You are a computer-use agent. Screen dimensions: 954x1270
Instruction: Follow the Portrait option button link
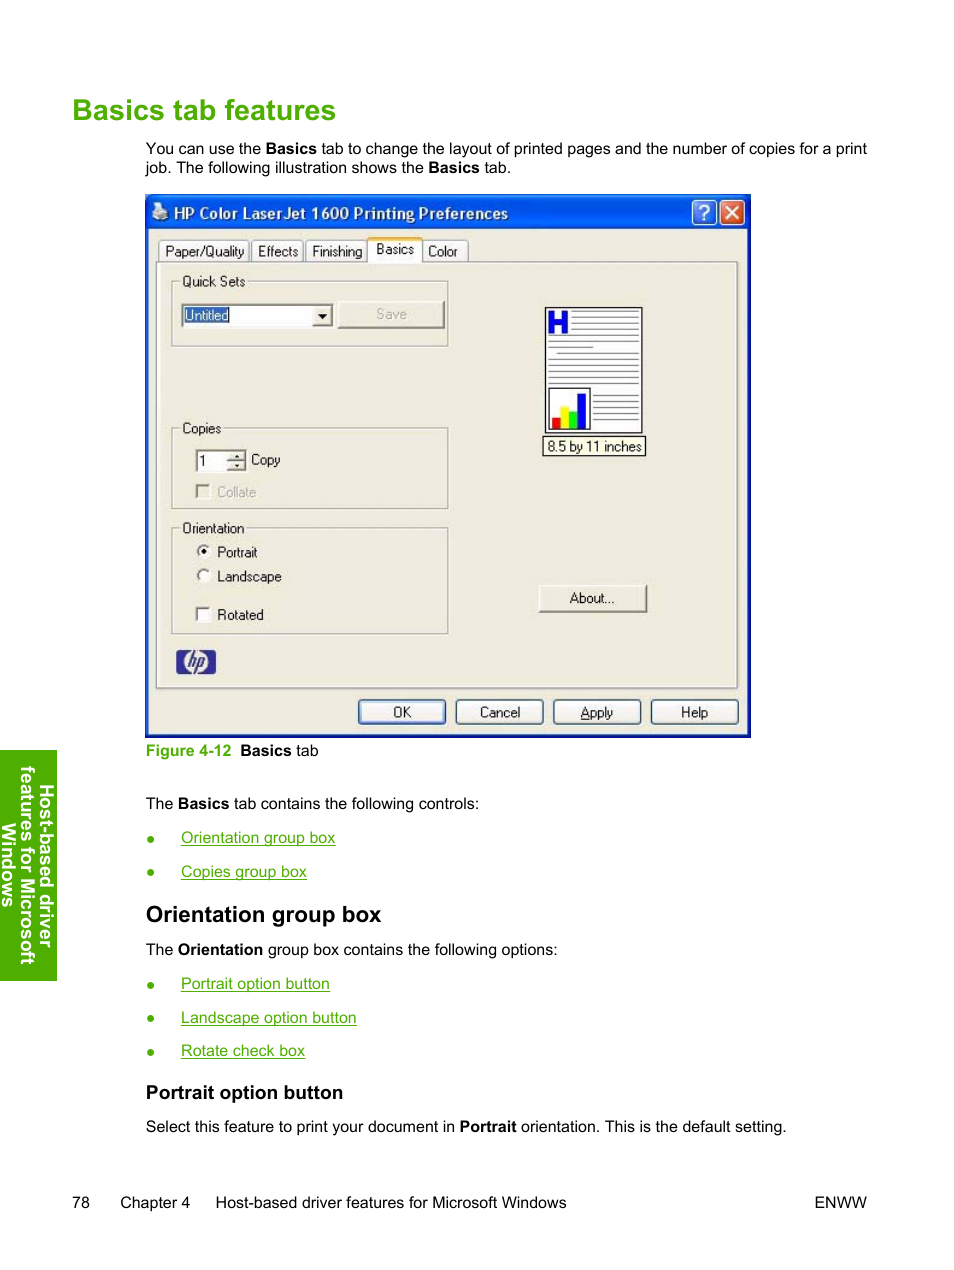point(255,984)
